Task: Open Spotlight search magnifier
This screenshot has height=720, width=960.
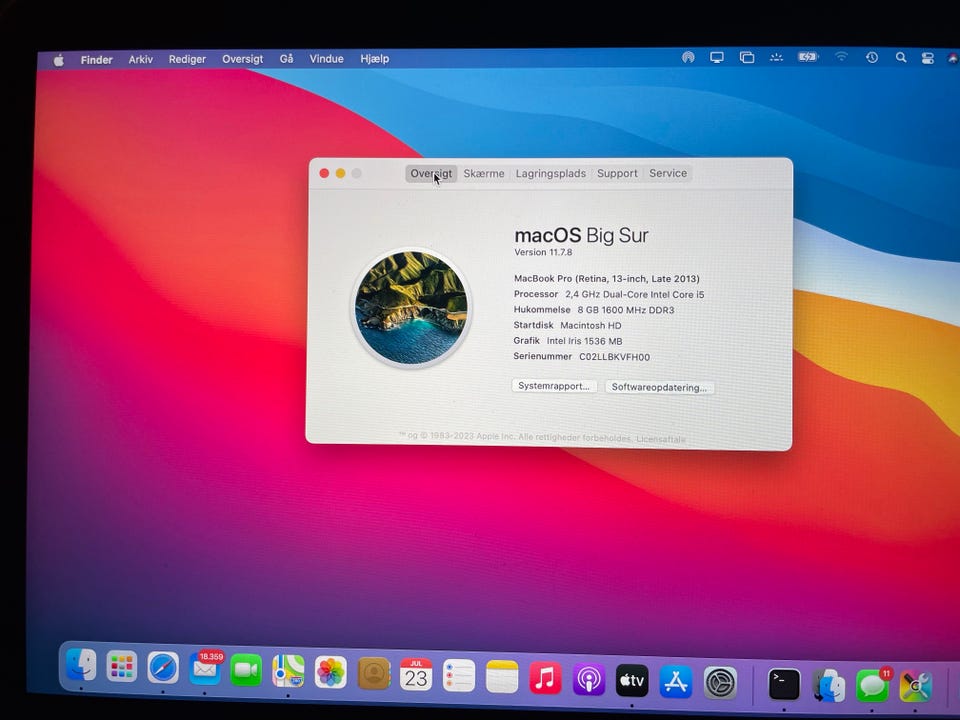Action: [901, 58]
